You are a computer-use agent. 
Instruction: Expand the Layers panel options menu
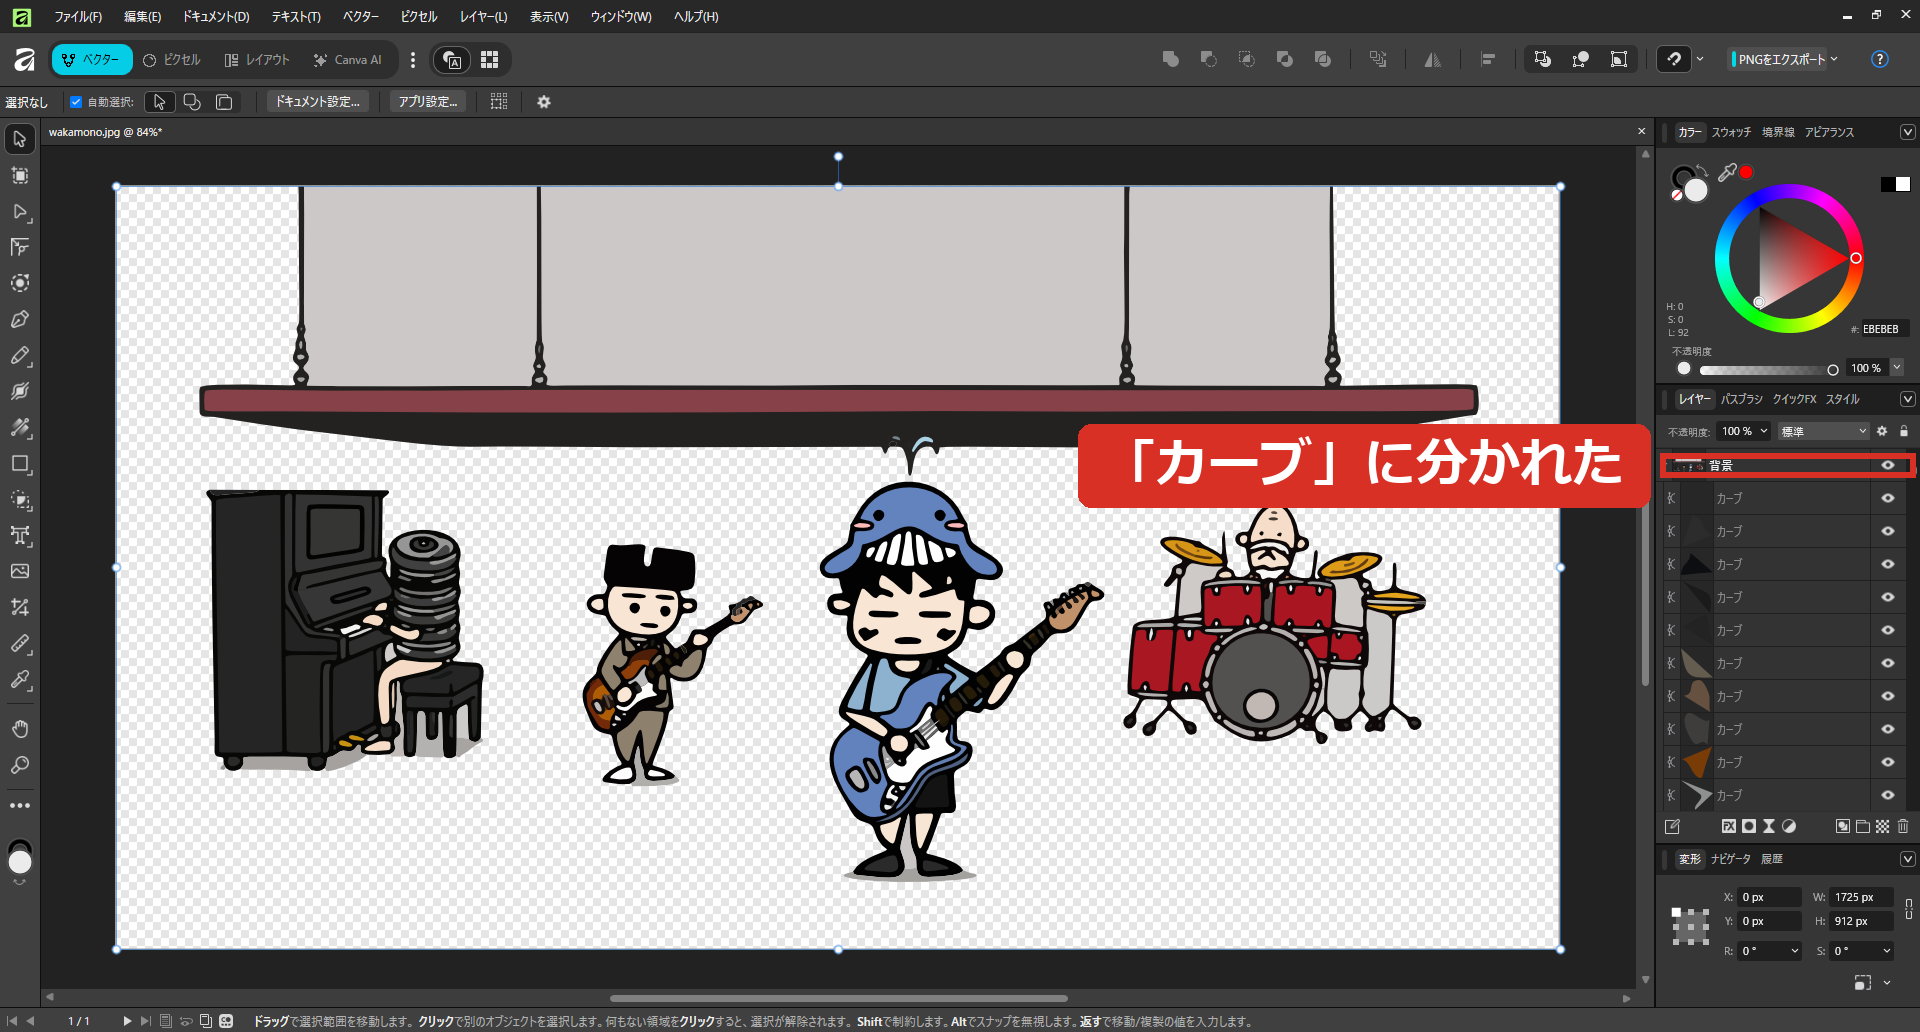[x=1907, y=399]
